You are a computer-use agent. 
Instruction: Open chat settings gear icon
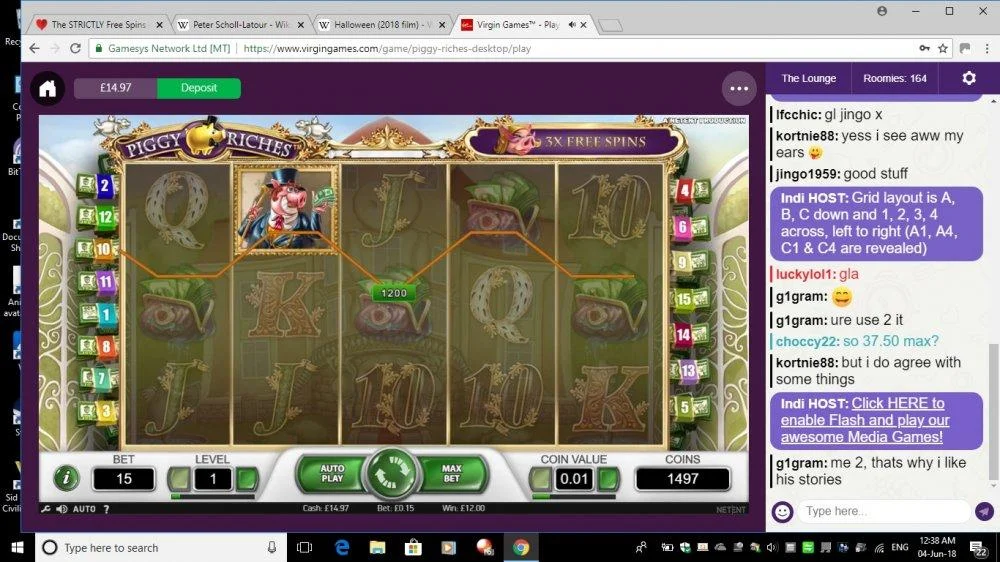point(969,78)
